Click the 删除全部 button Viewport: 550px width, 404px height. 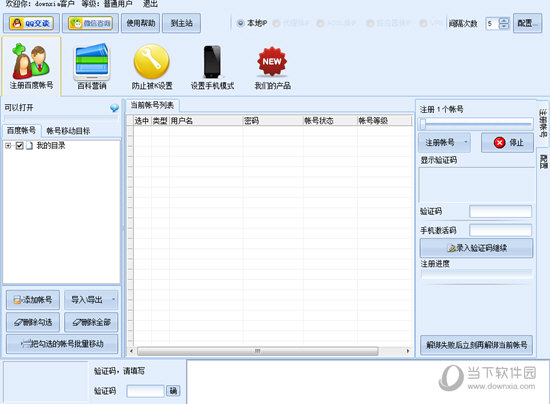pos(91,322)
